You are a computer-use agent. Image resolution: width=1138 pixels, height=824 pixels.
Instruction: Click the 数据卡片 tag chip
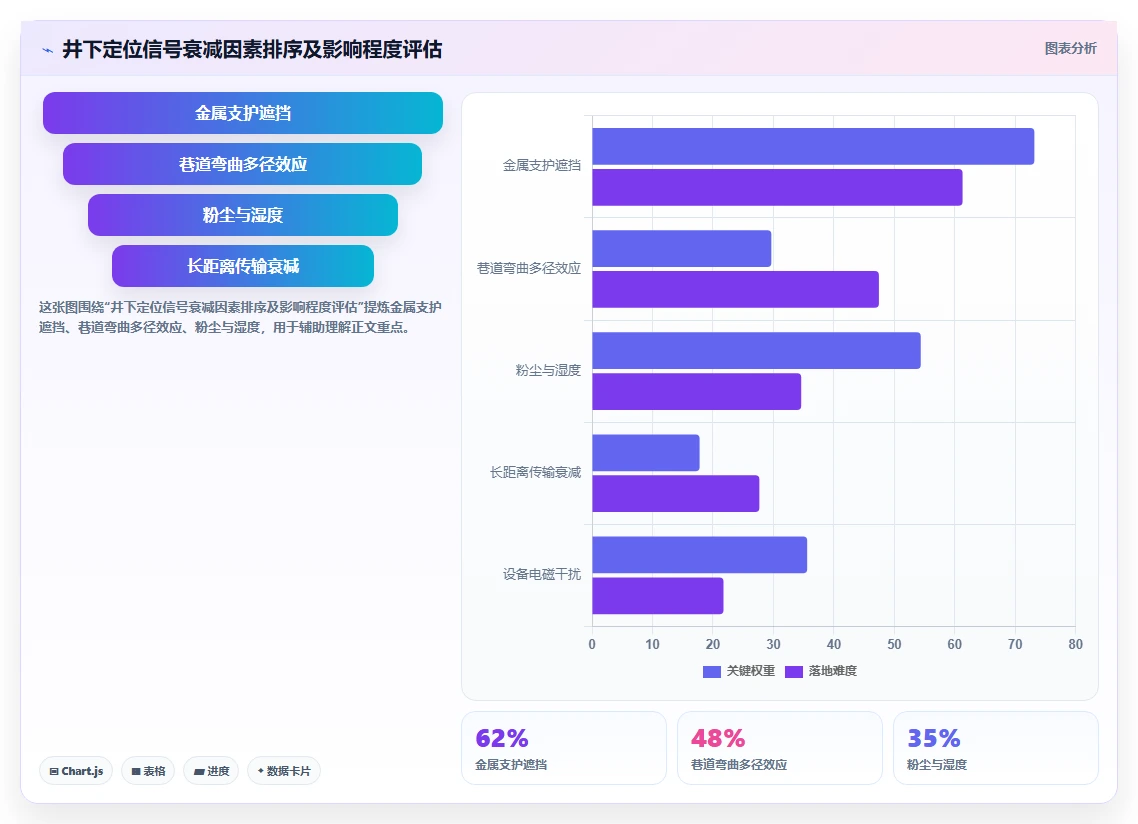tap(284, 771)
